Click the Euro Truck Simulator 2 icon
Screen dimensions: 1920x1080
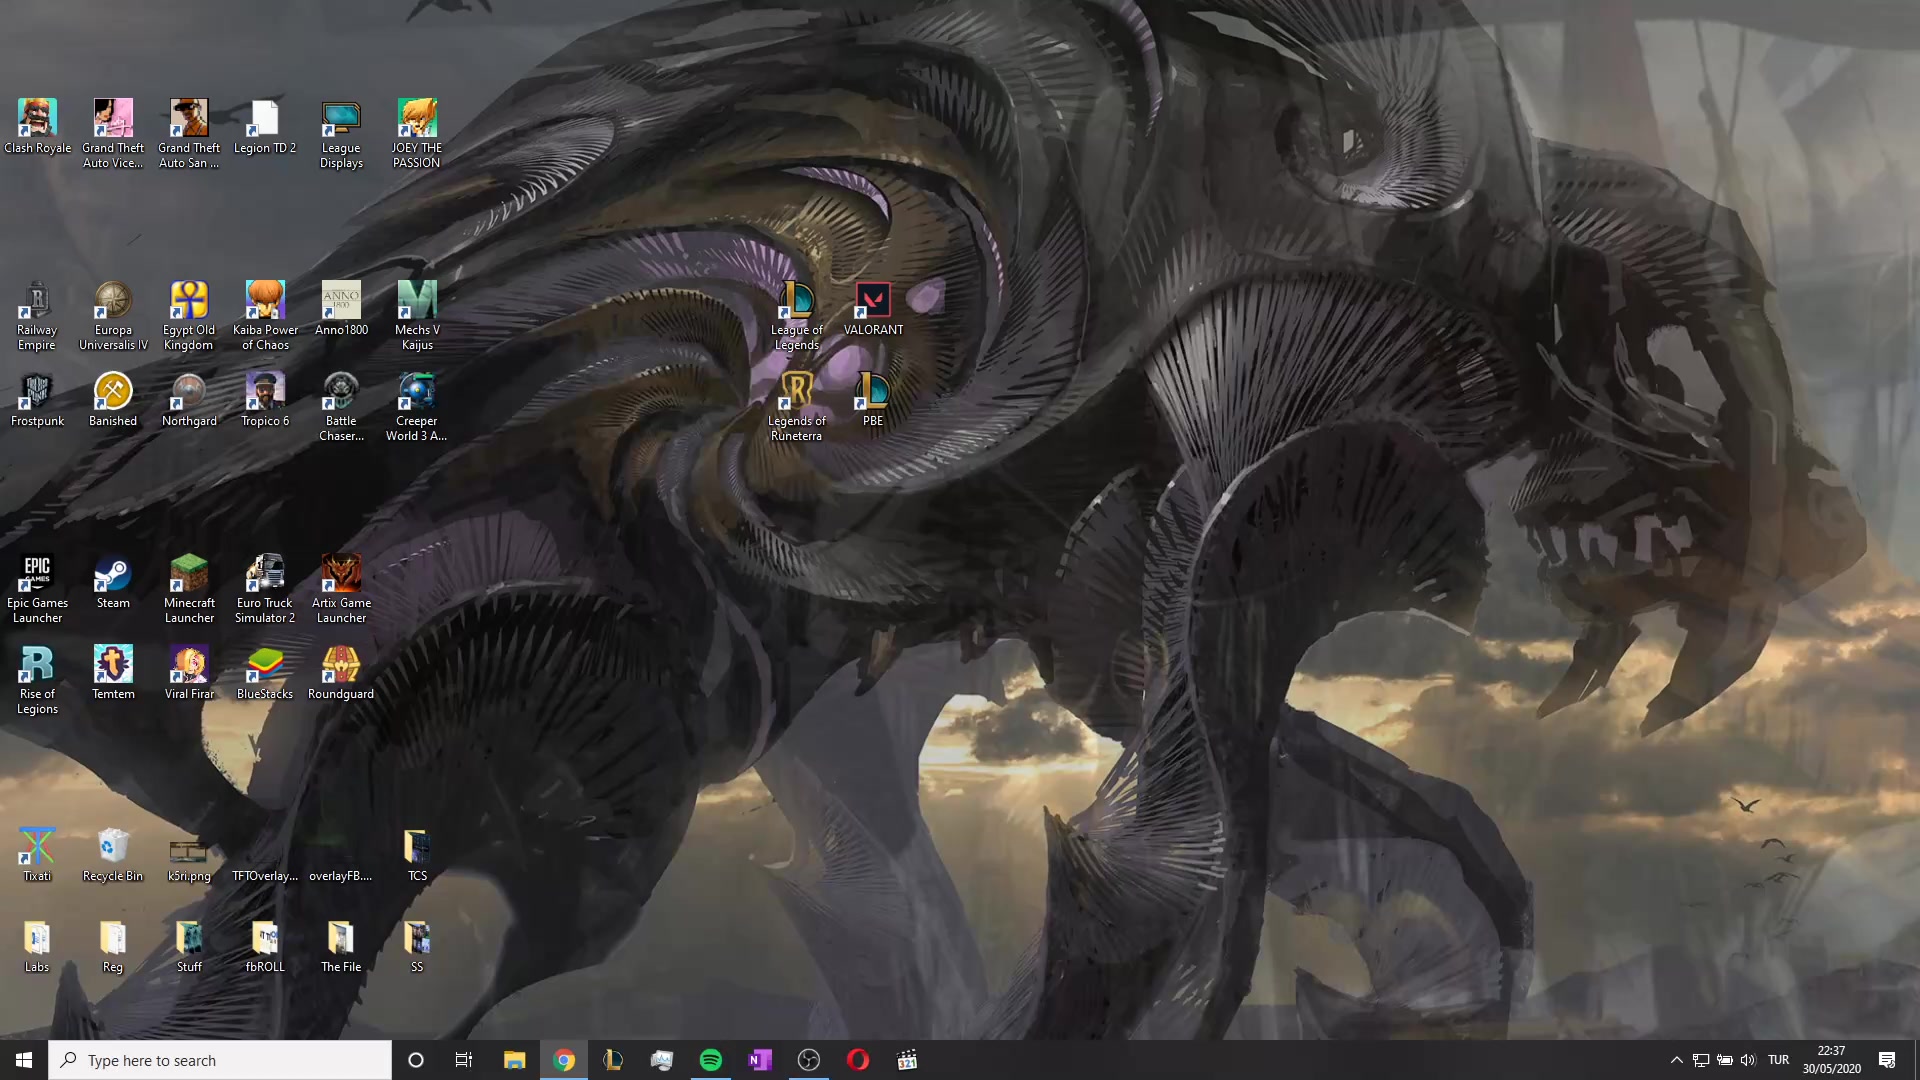pyautogui.click(x=265, y=589)
